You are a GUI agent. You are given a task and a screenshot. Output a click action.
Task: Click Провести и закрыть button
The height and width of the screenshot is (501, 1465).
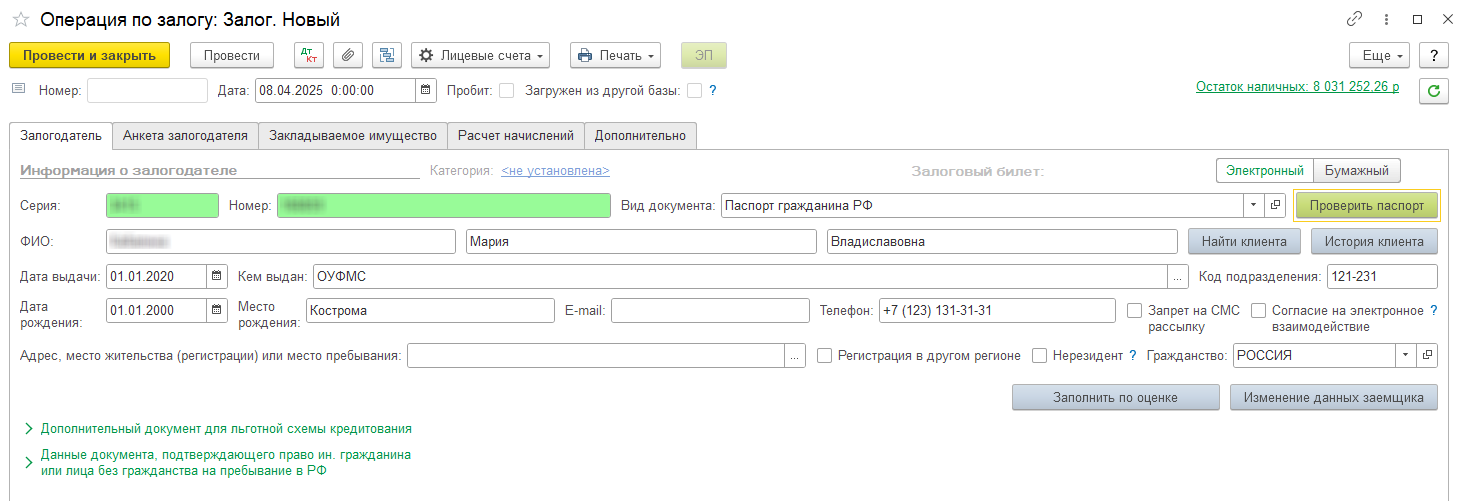89,55
